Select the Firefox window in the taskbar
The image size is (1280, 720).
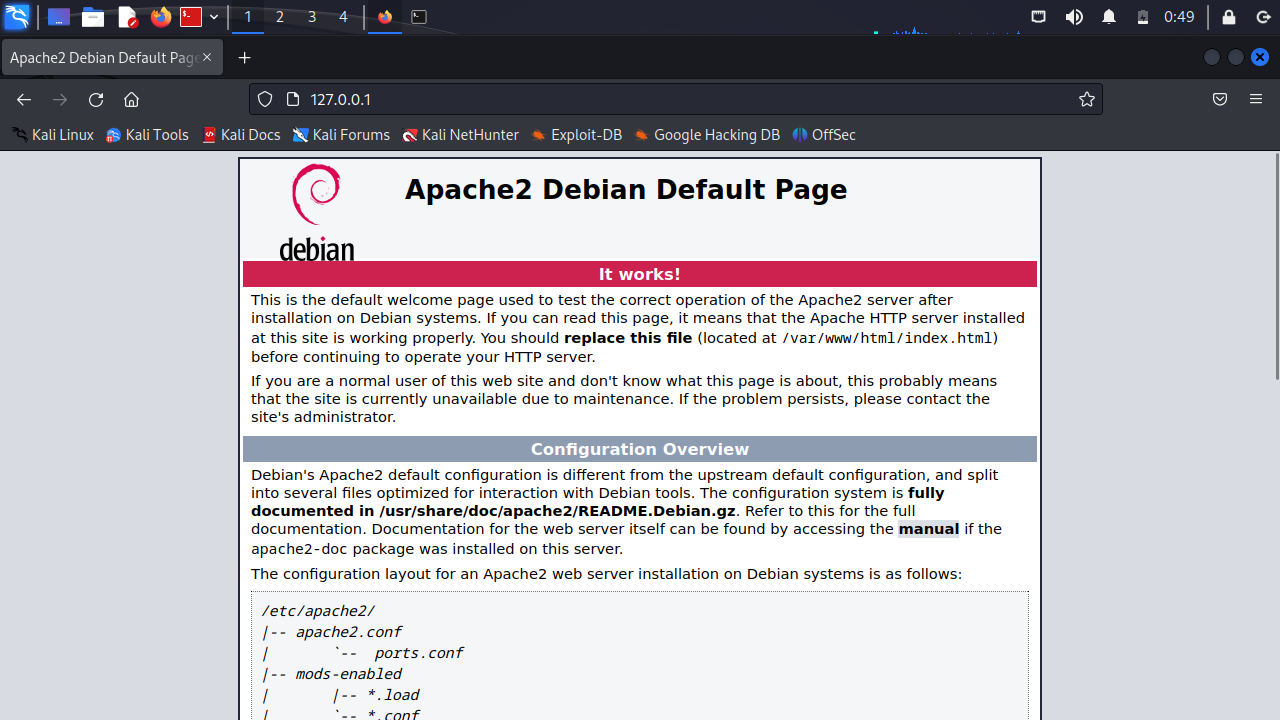tap(385, 17)
